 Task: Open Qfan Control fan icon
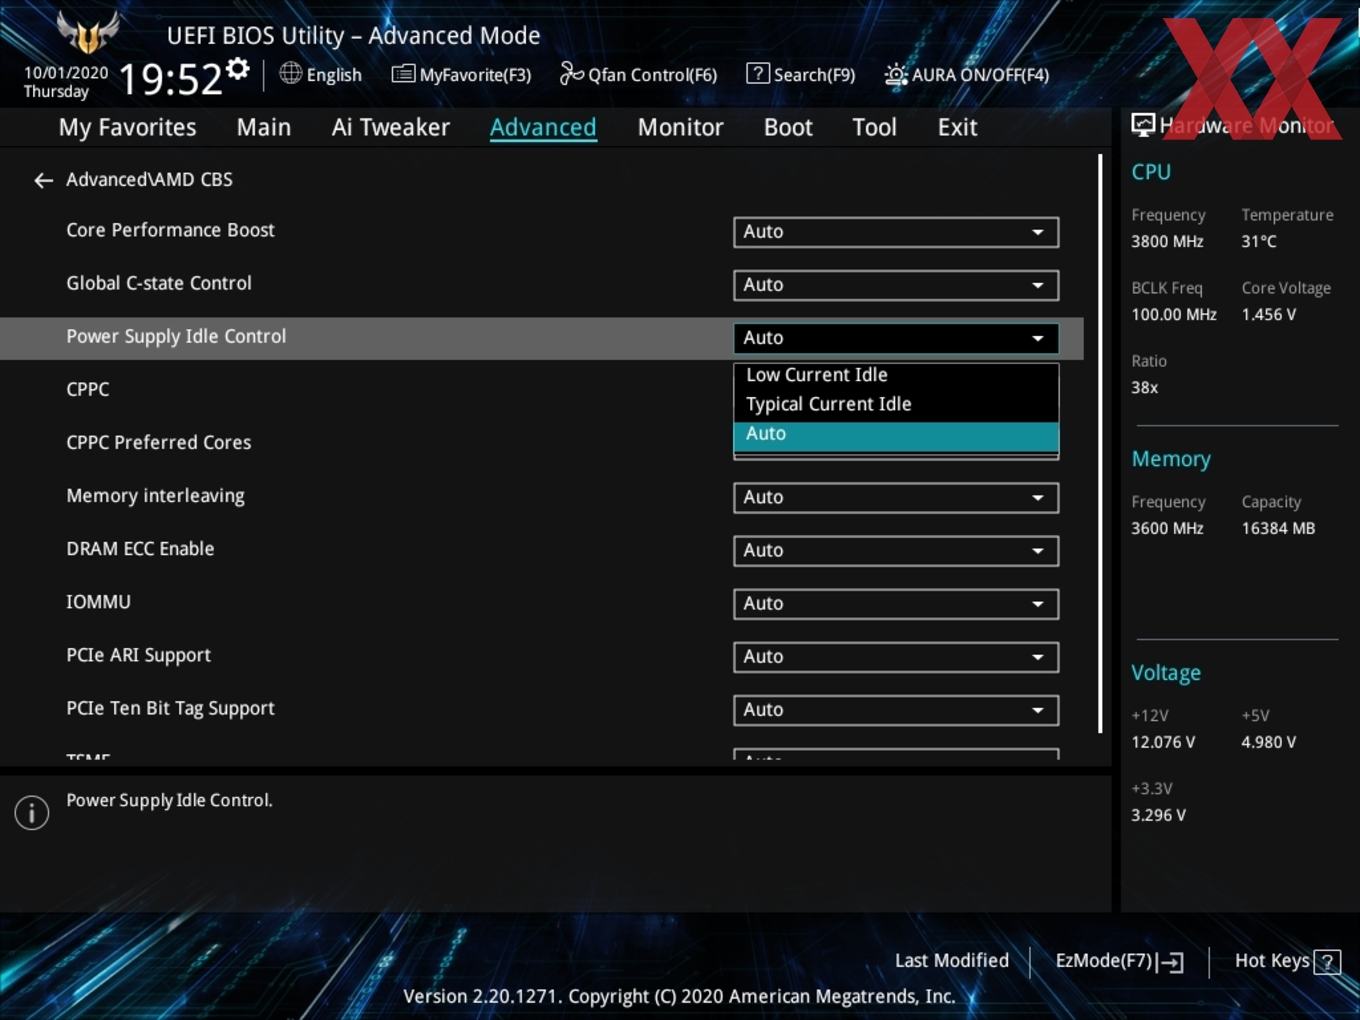pyautogui.click(x=571, y=73)
